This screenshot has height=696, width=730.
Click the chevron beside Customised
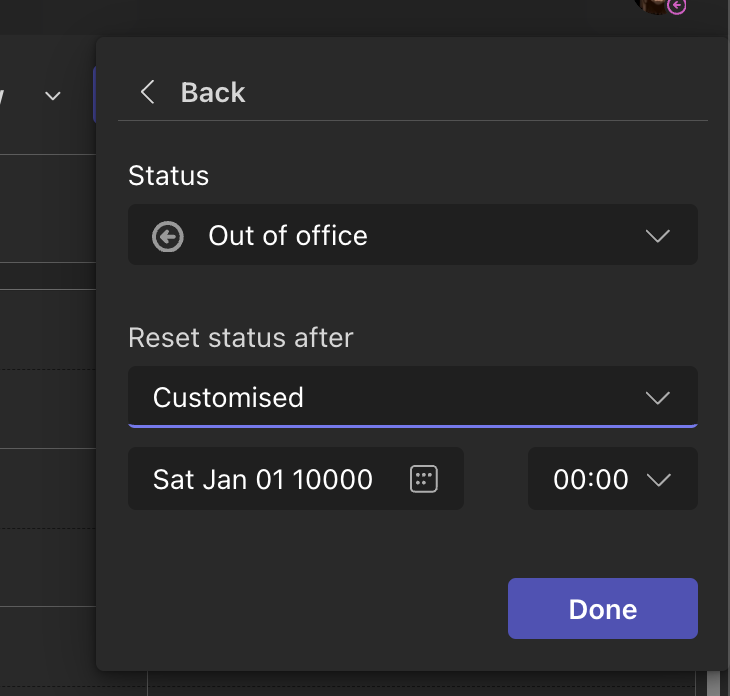point(657,398)
